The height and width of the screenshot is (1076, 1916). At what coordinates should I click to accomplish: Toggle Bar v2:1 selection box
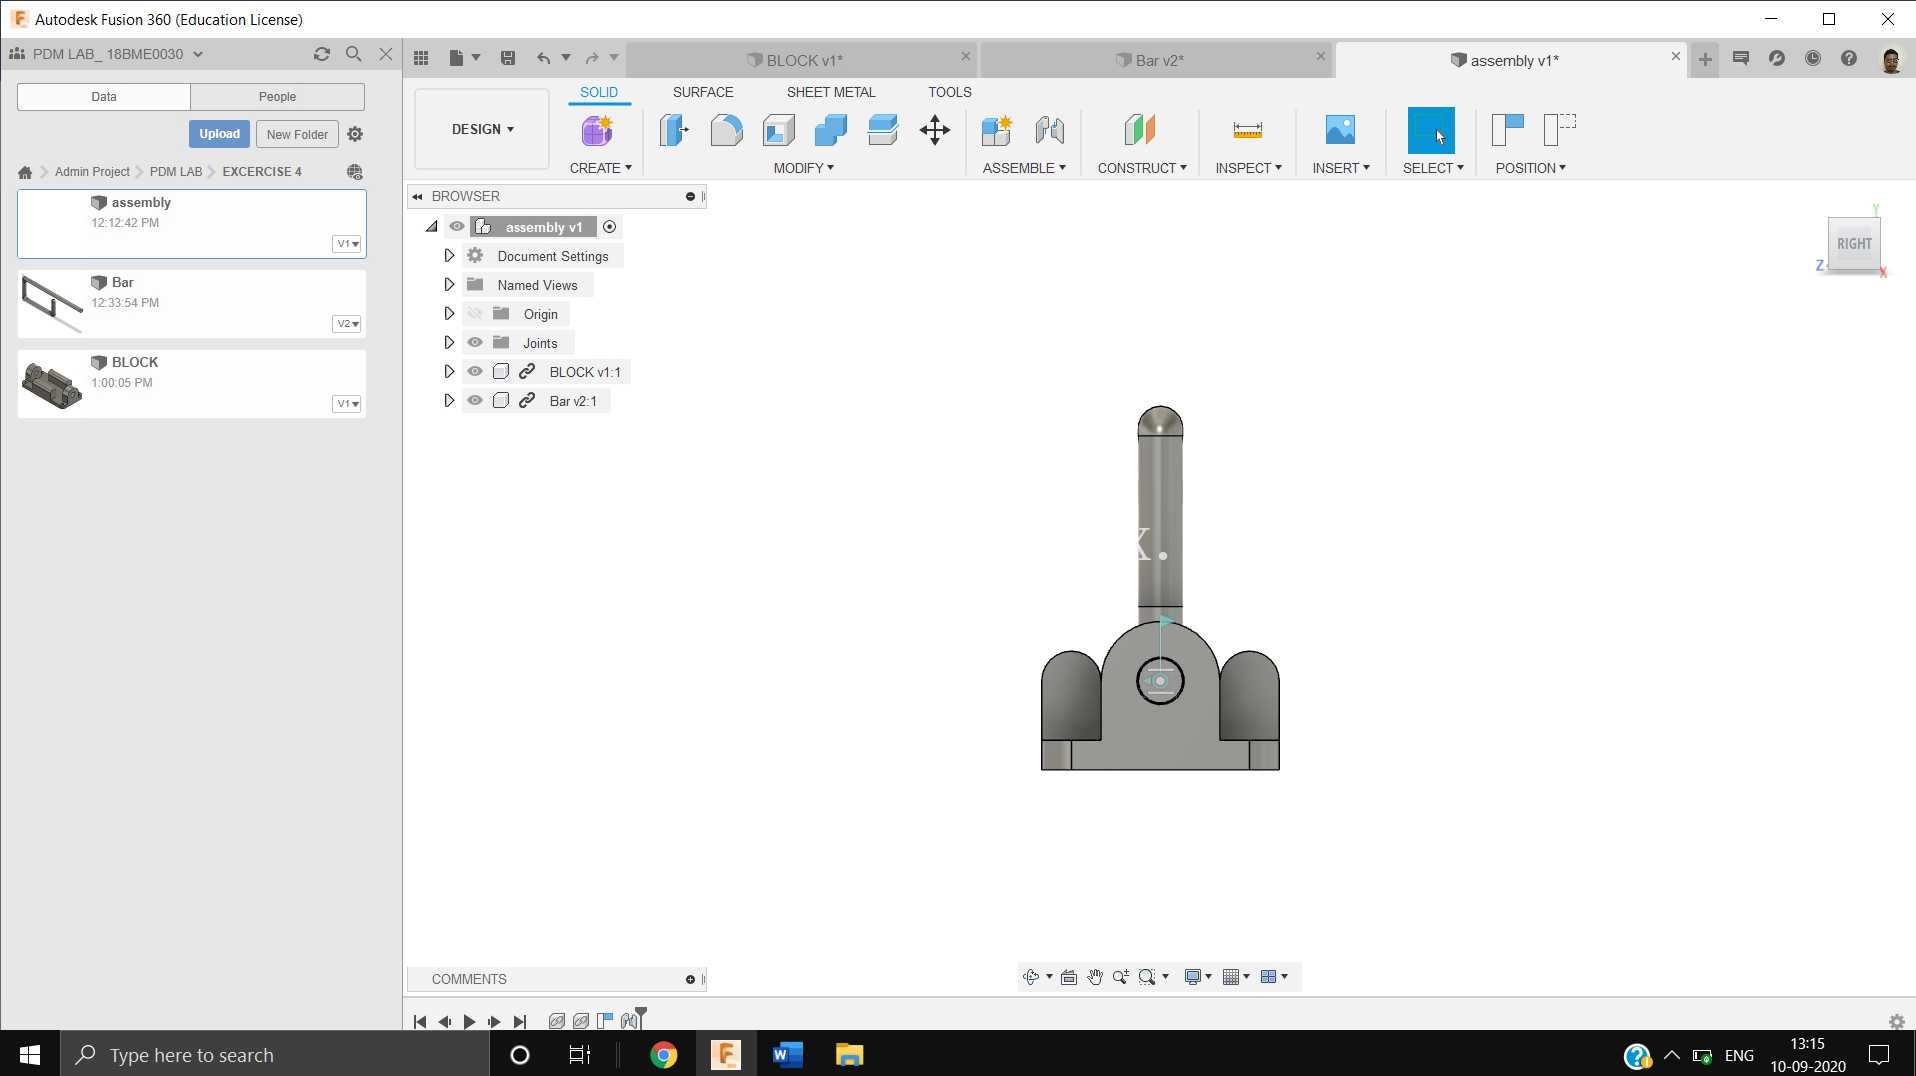(501, 401)
